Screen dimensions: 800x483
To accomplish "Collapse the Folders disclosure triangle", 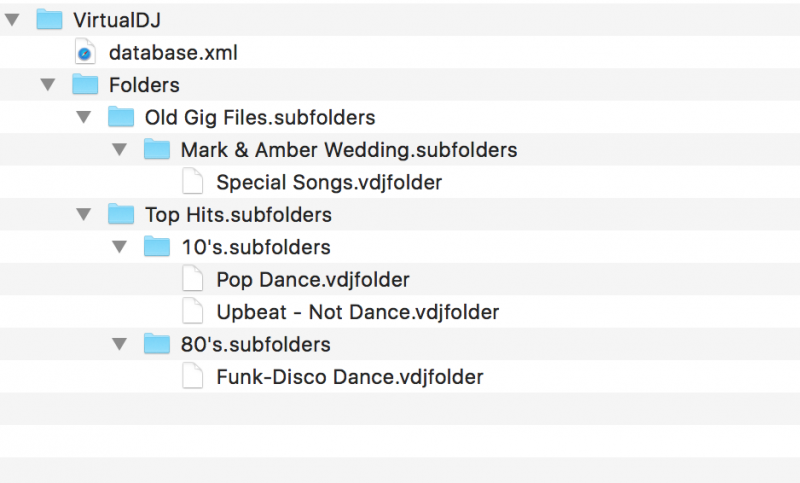I will 48,85.
